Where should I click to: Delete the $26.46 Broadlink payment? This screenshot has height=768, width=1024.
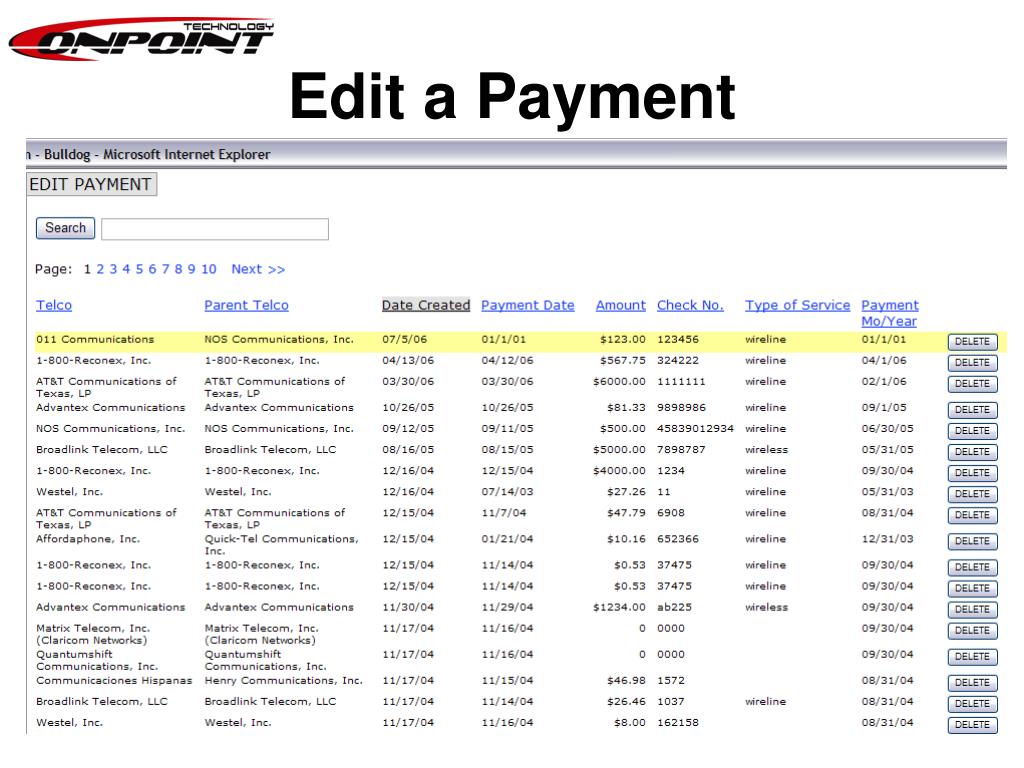click(x=972, y=703)
